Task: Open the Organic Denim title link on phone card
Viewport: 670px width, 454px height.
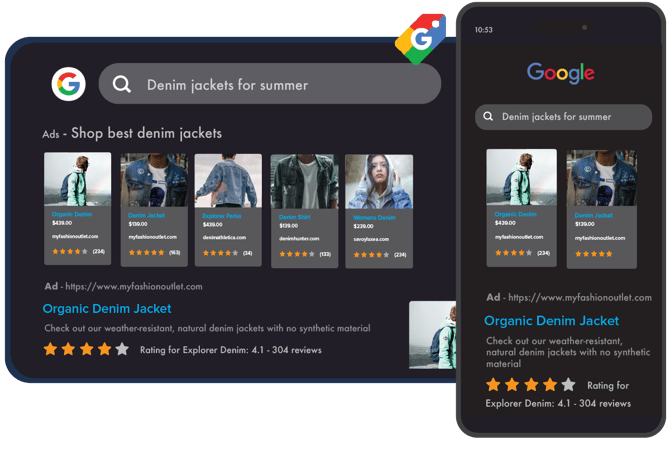Action: (515, 214)
